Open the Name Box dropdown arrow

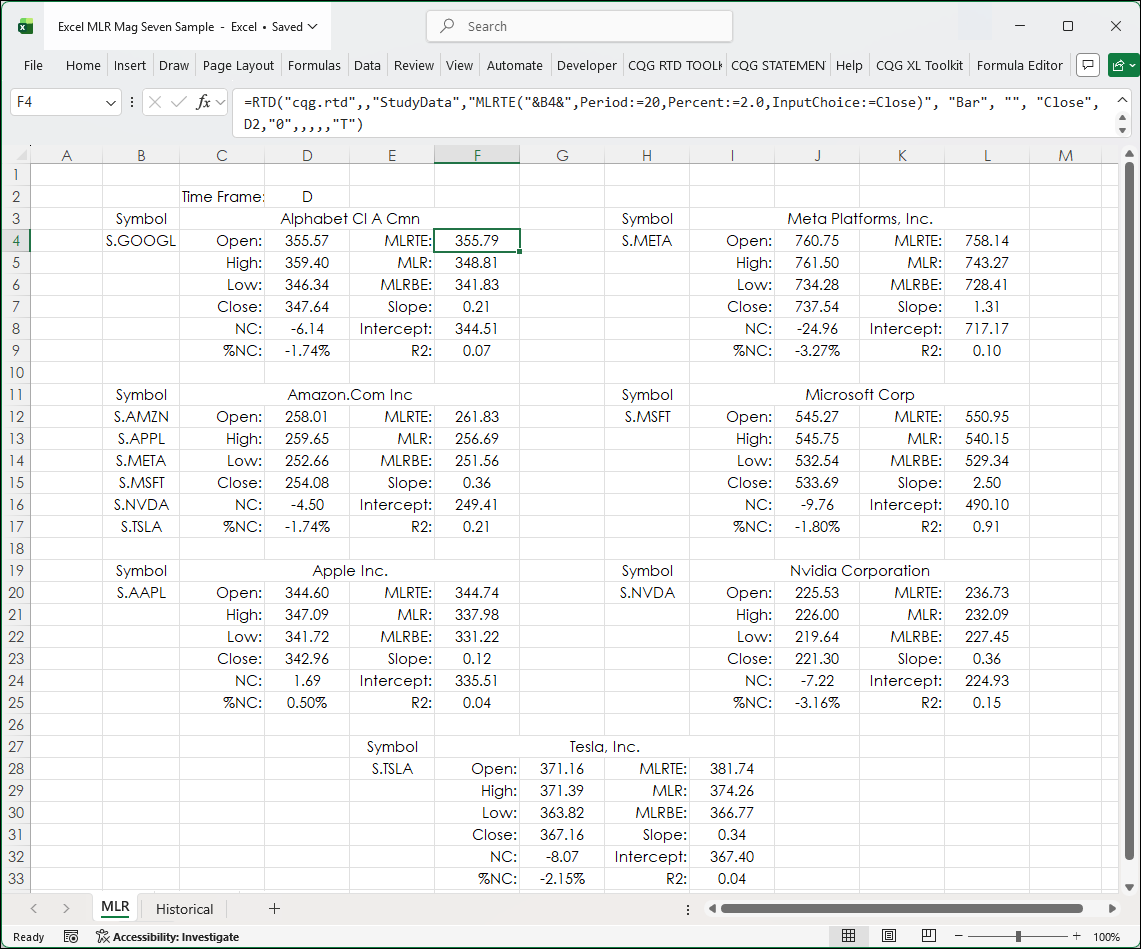pos(111,103)
